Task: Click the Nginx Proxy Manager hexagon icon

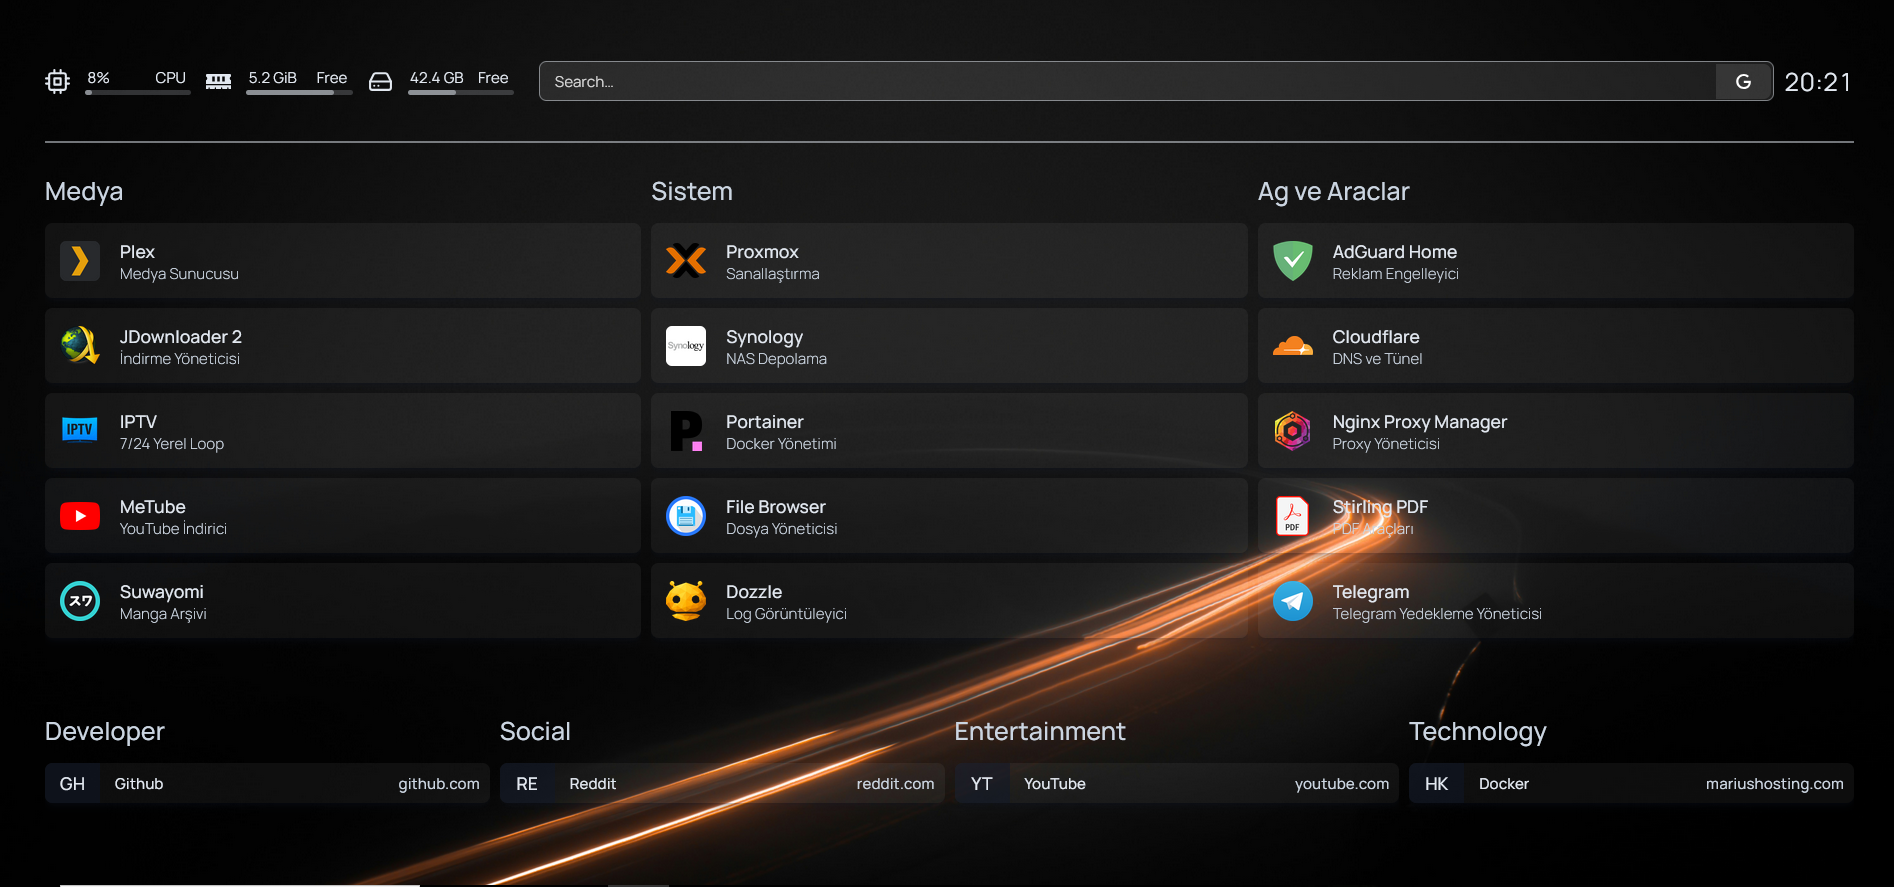Action: (1293, 431)
